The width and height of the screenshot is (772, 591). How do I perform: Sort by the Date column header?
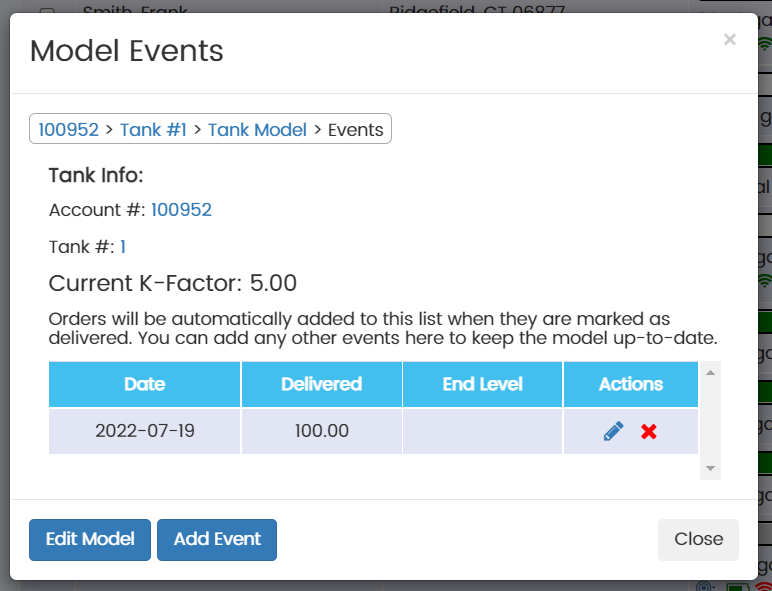pos(145,384)
